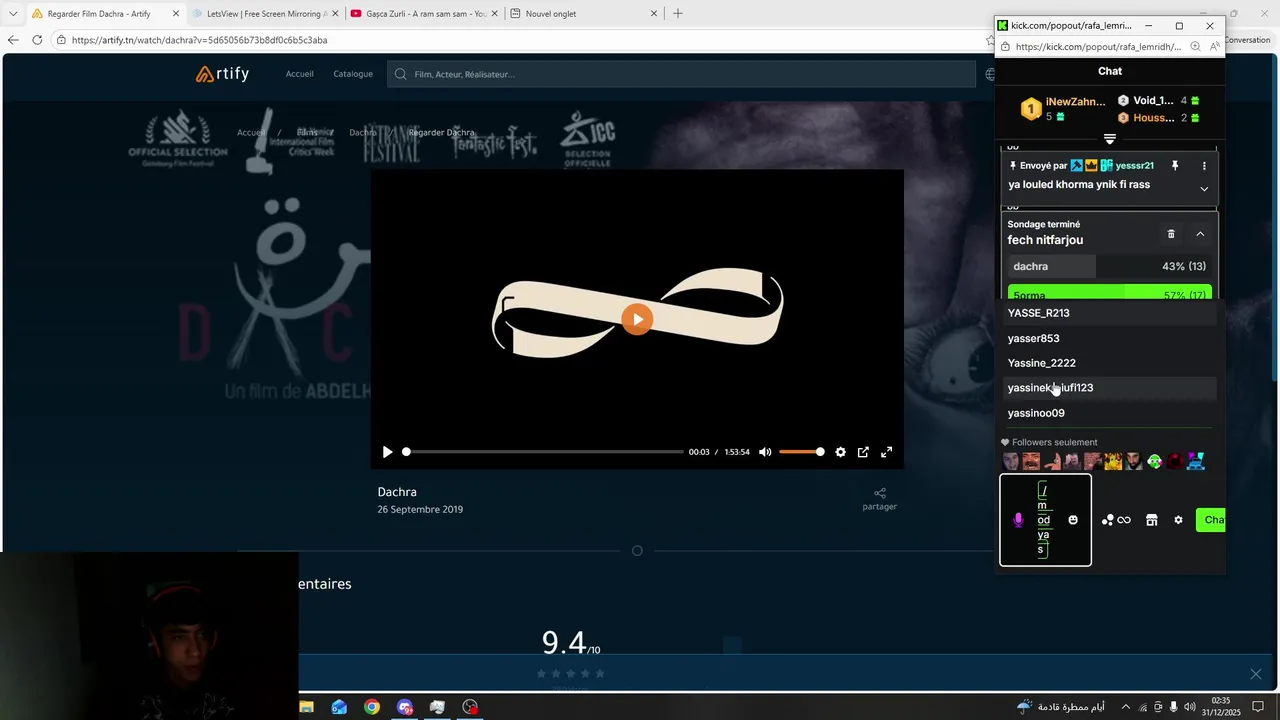
Task: Open the emoji picker smiley icon
Action: pos(1073,520)
